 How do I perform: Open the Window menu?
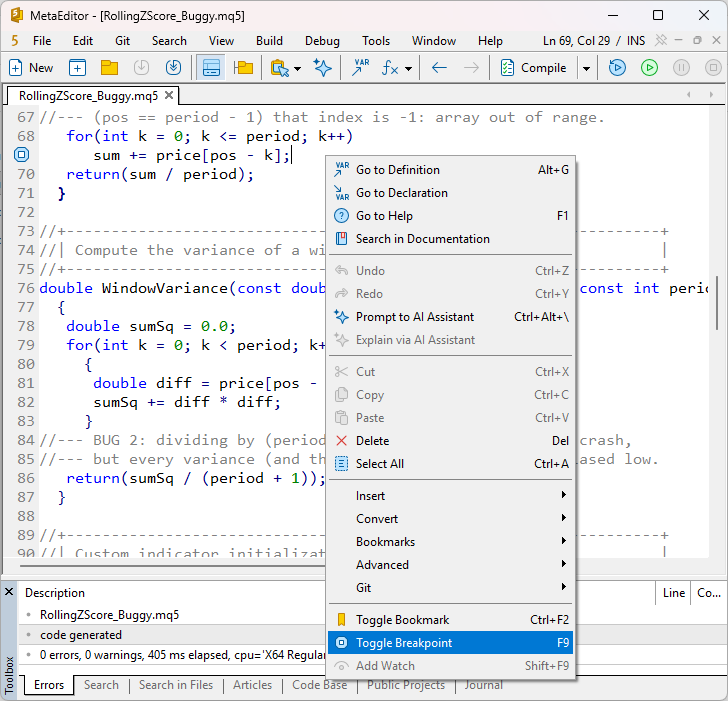pos(434,41)
